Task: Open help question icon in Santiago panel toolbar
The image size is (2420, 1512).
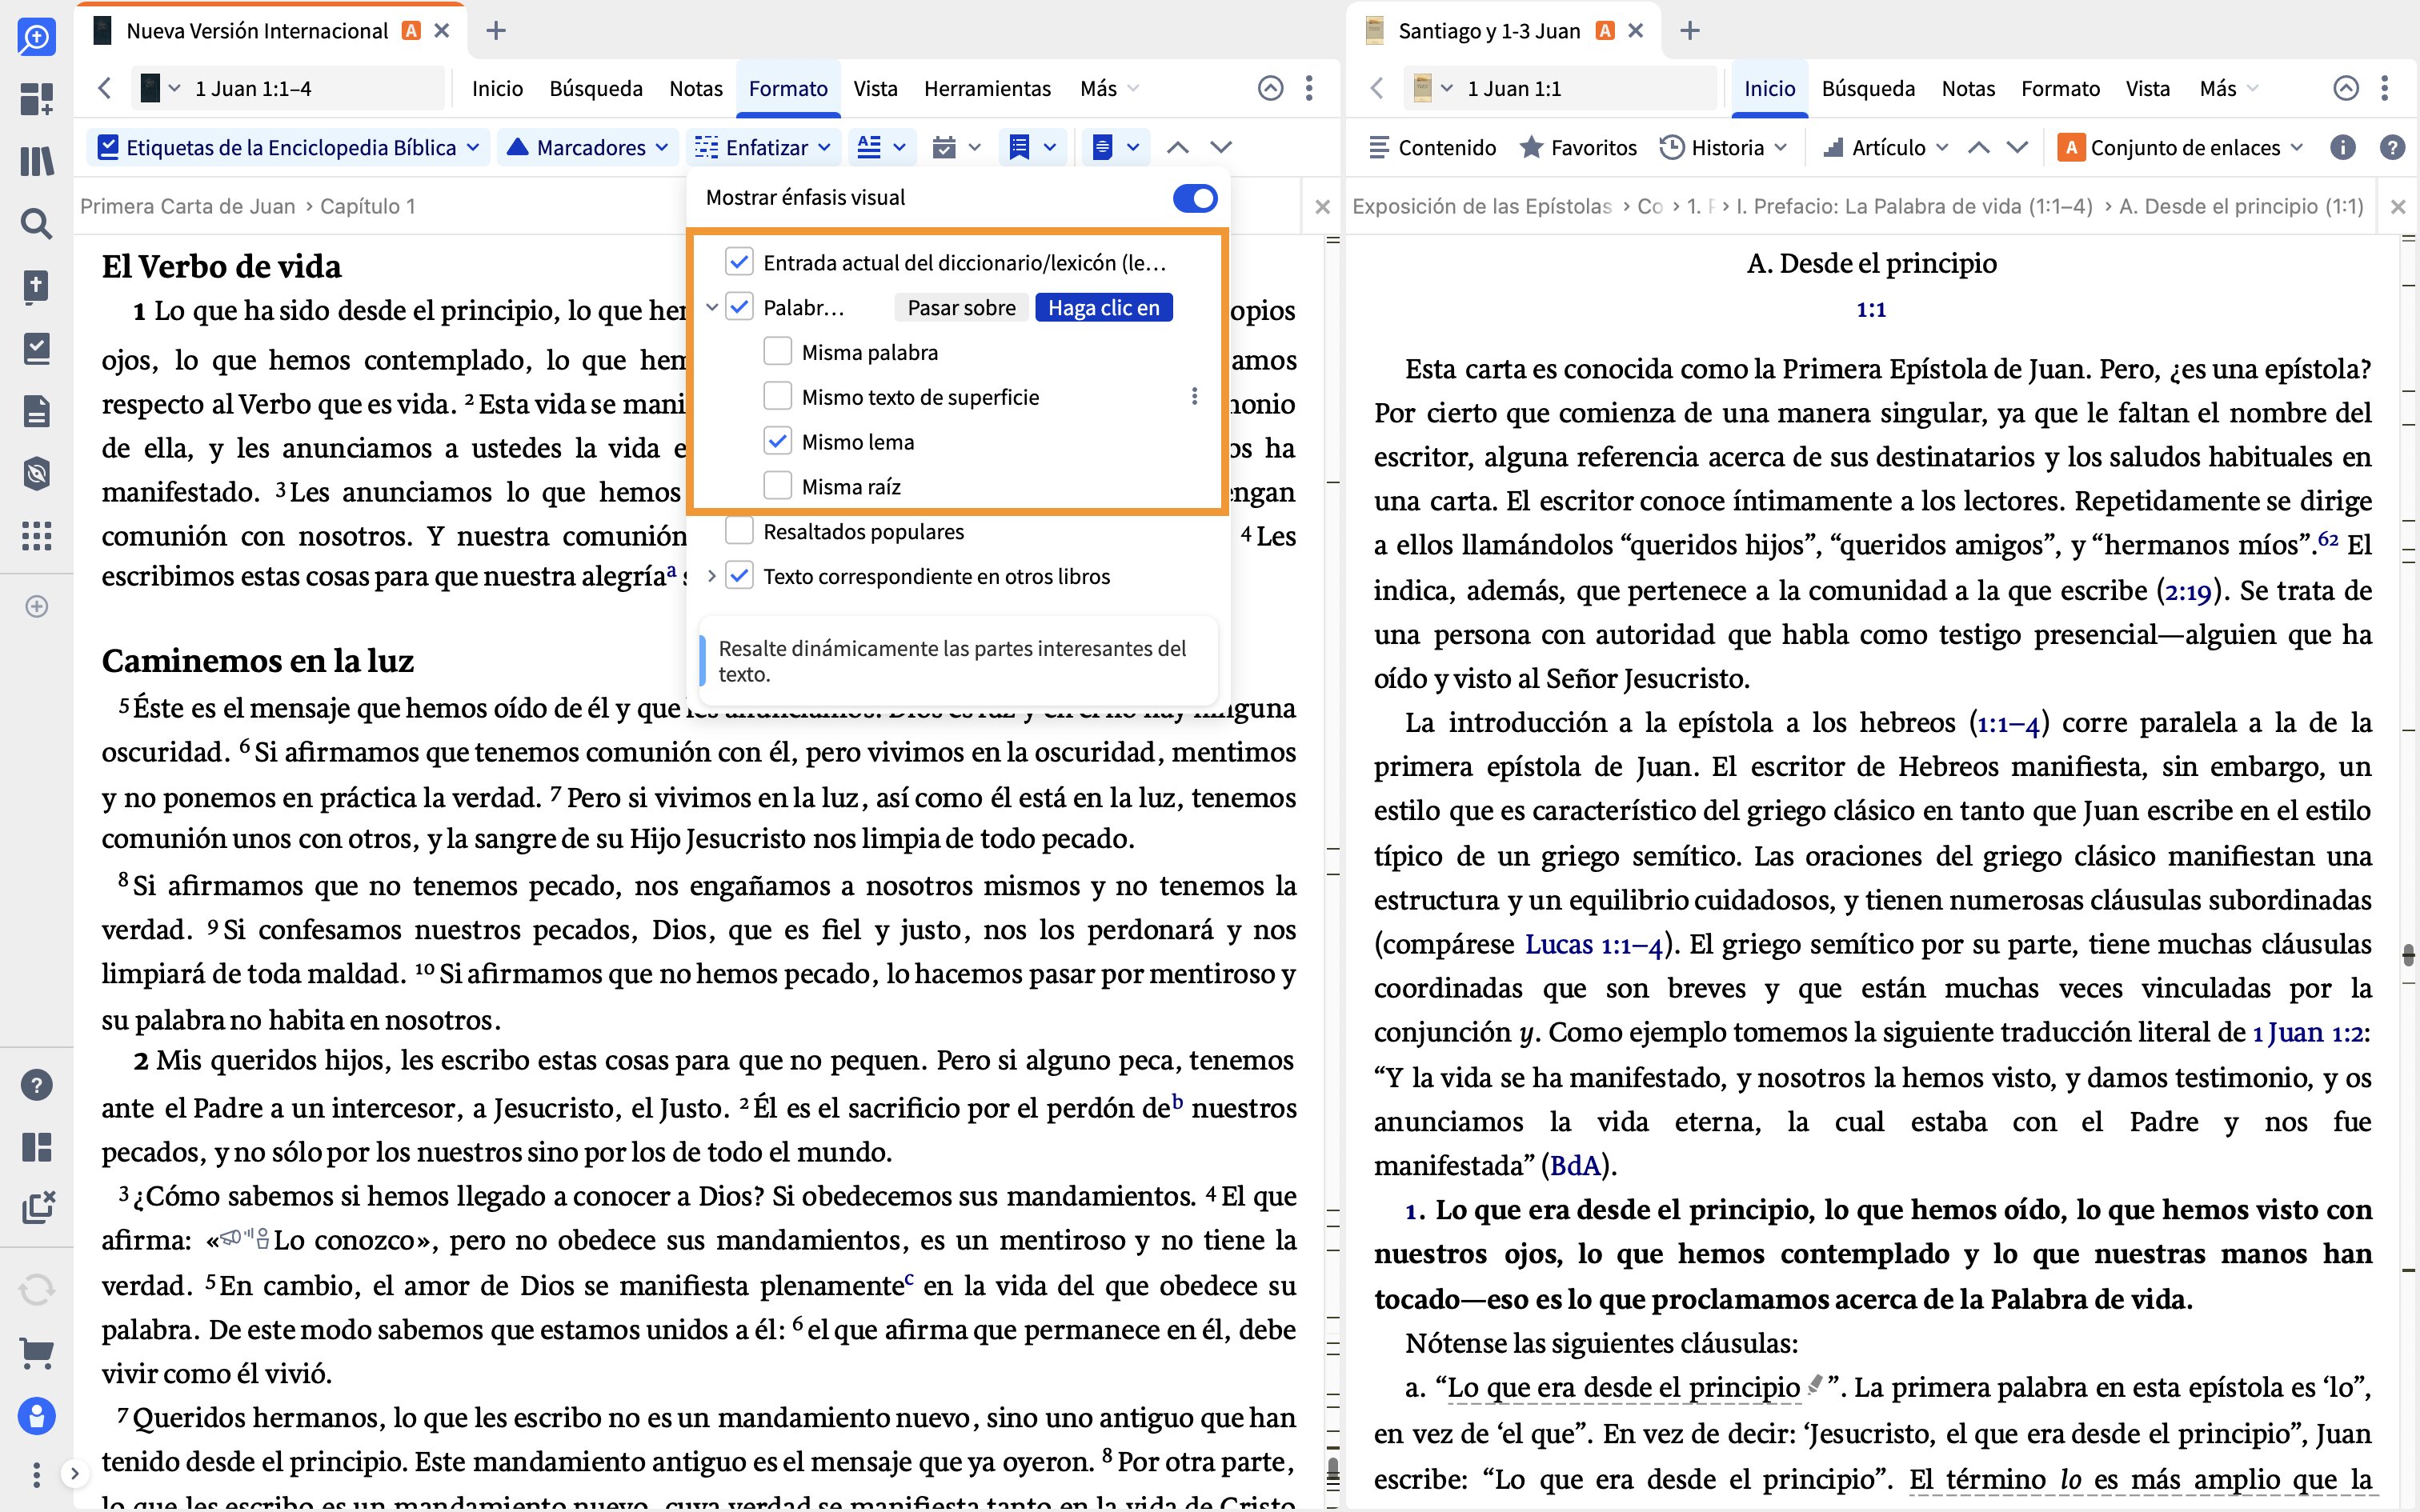Action: click(x=2392, y=147)
